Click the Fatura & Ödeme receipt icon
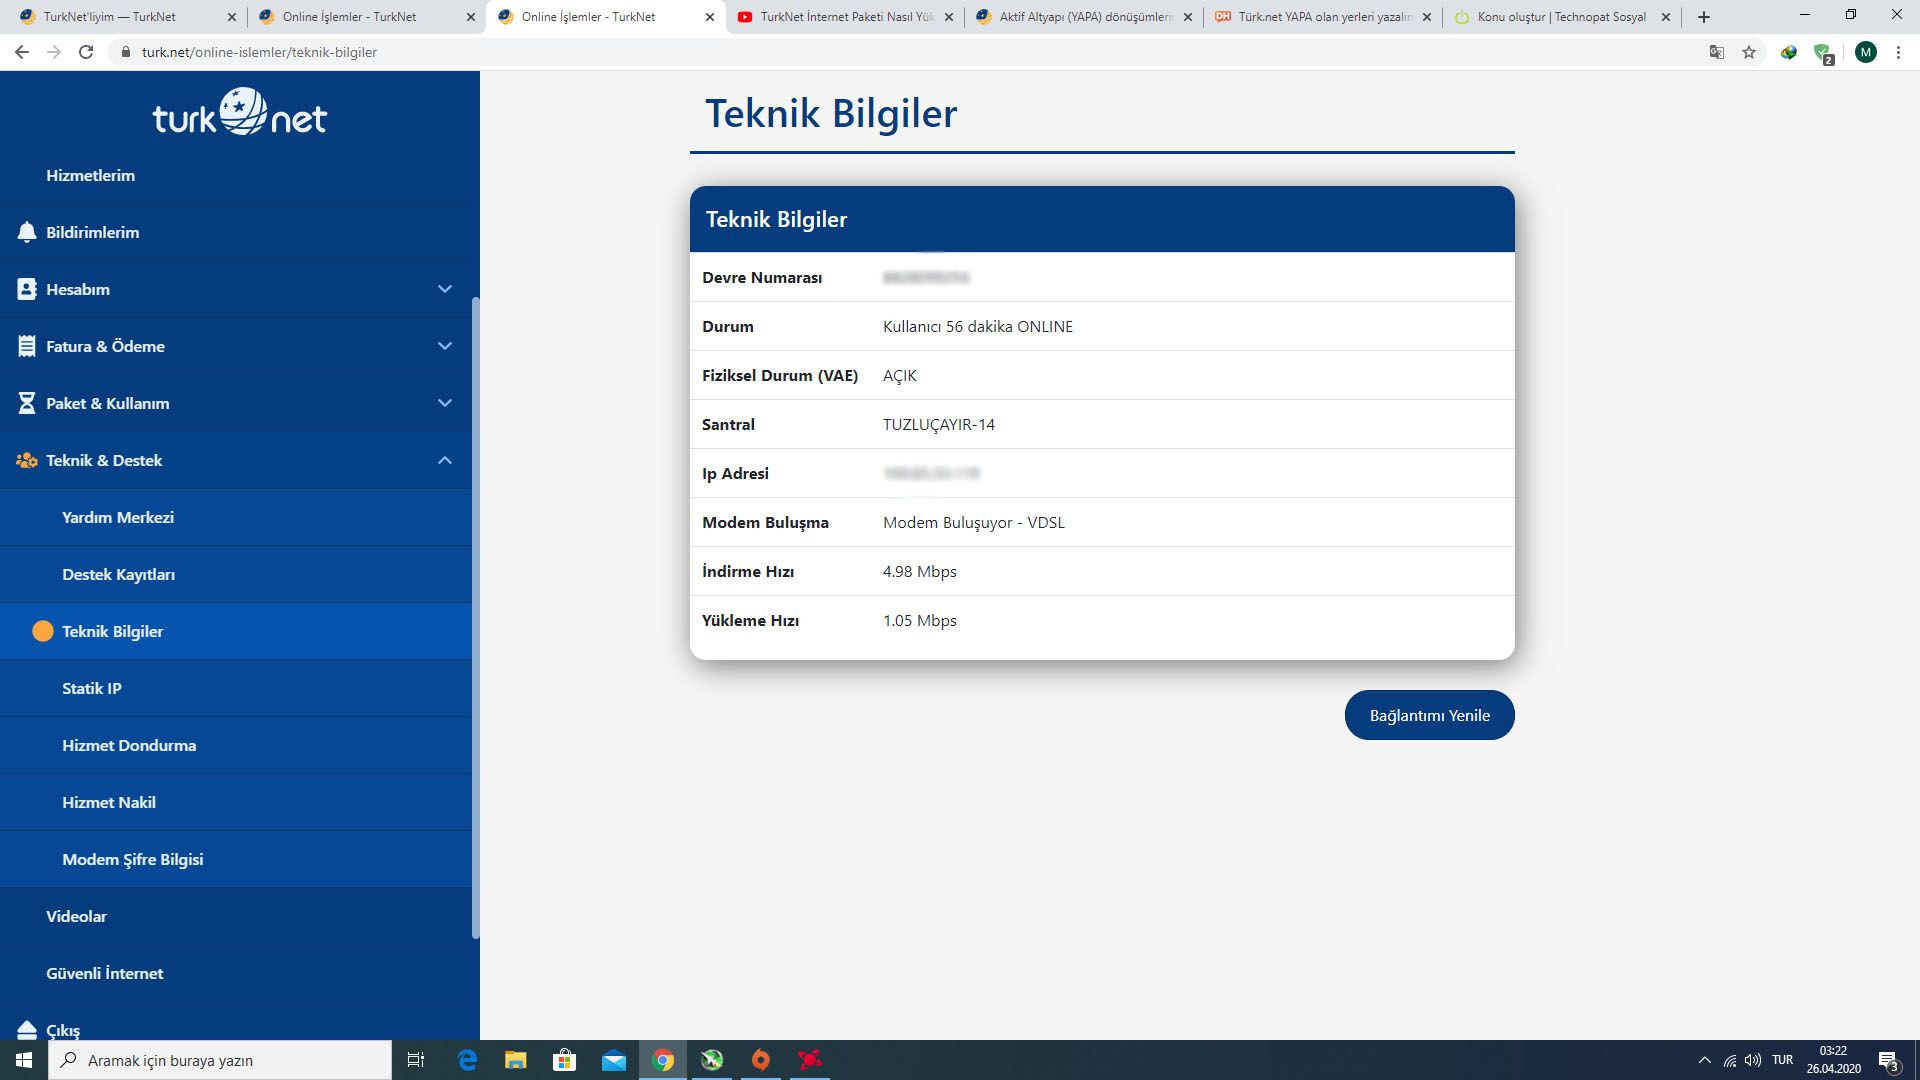The width and height of the screenshot is (1920, 1080). (27, 346)
